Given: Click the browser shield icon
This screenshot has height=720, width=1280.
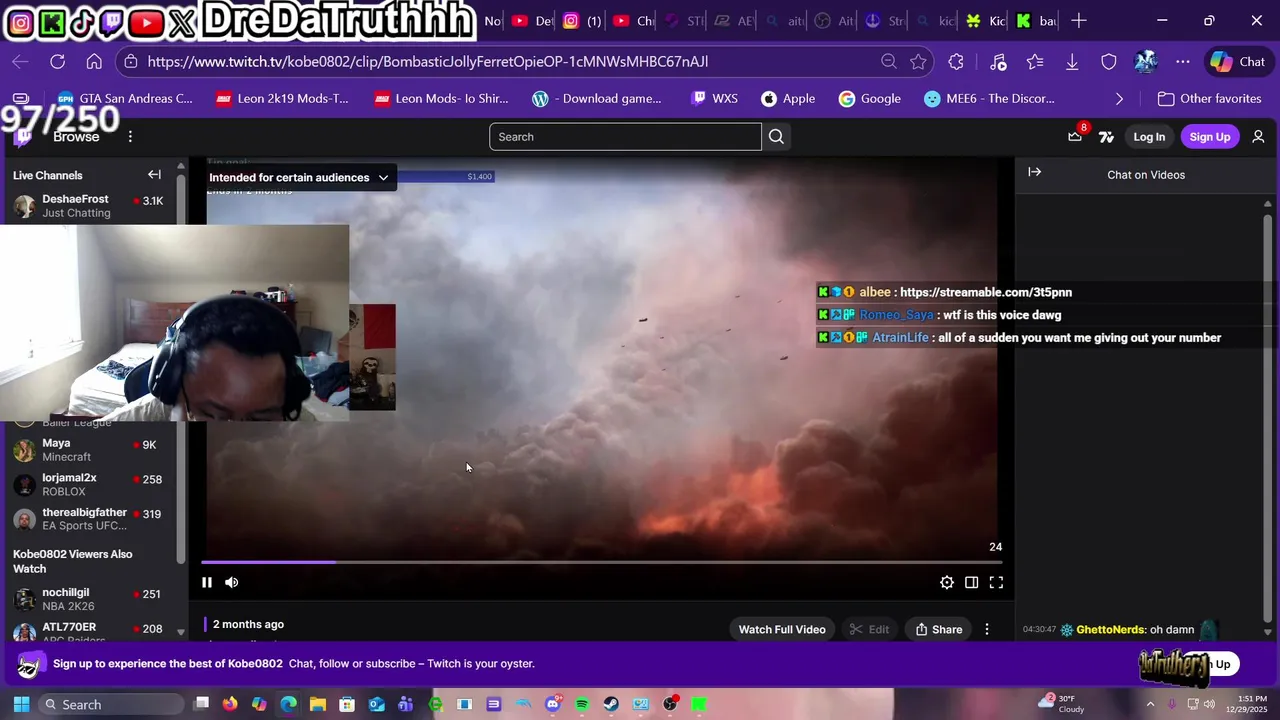Looking at the screenshot, I should [1109, 62].
